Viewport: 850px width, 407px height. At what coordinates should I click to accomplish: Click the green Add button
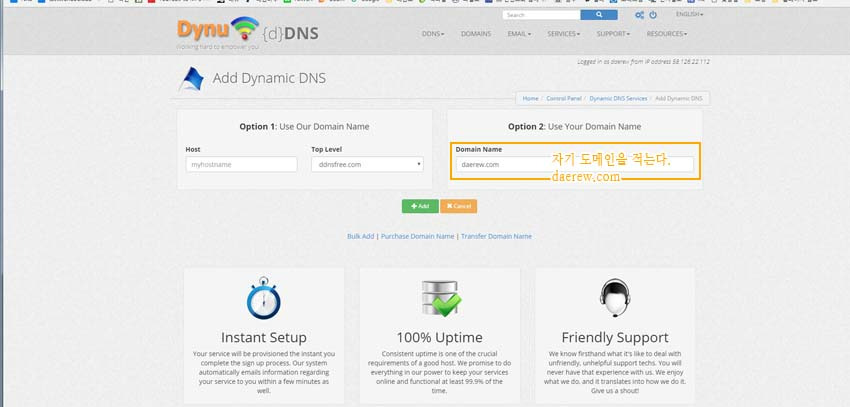420,206
